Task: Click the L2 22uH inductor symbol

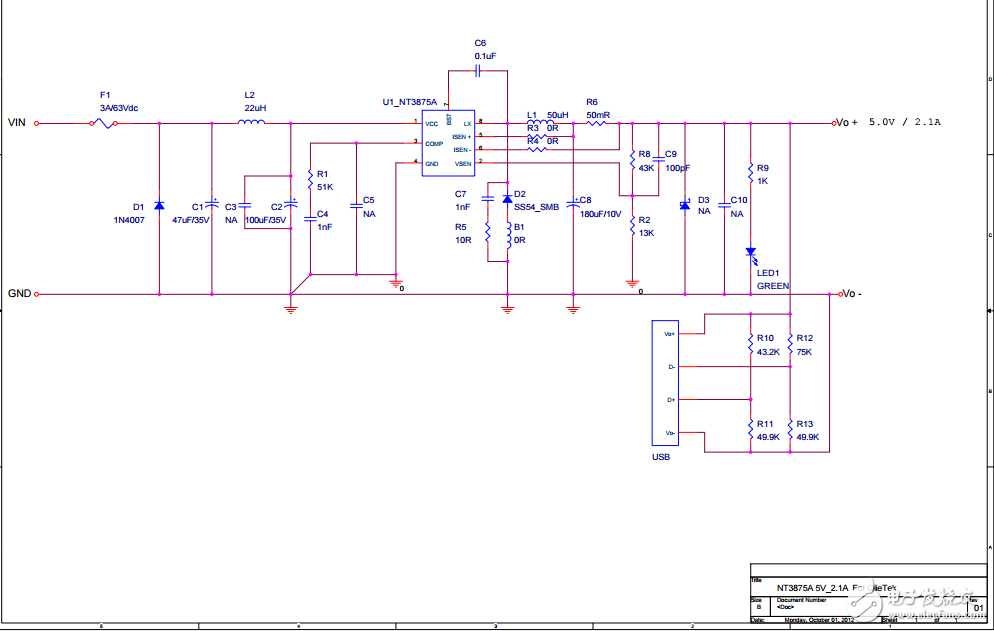Action: click(250, 123)
